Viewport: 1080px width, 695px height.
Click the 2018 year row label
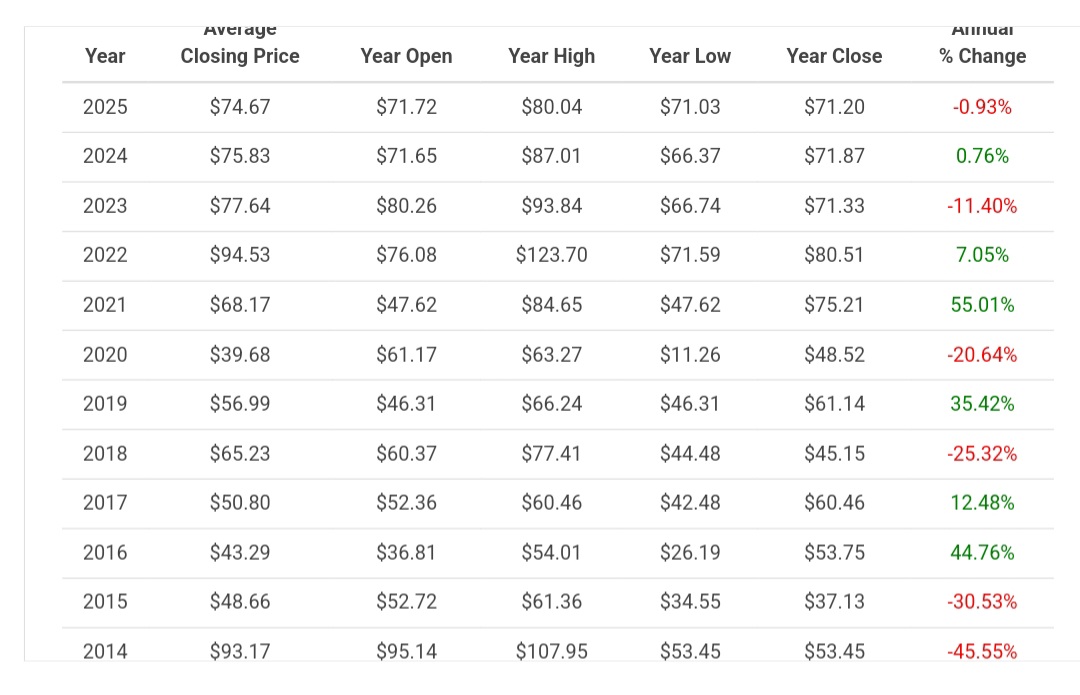tap(105, 454)
